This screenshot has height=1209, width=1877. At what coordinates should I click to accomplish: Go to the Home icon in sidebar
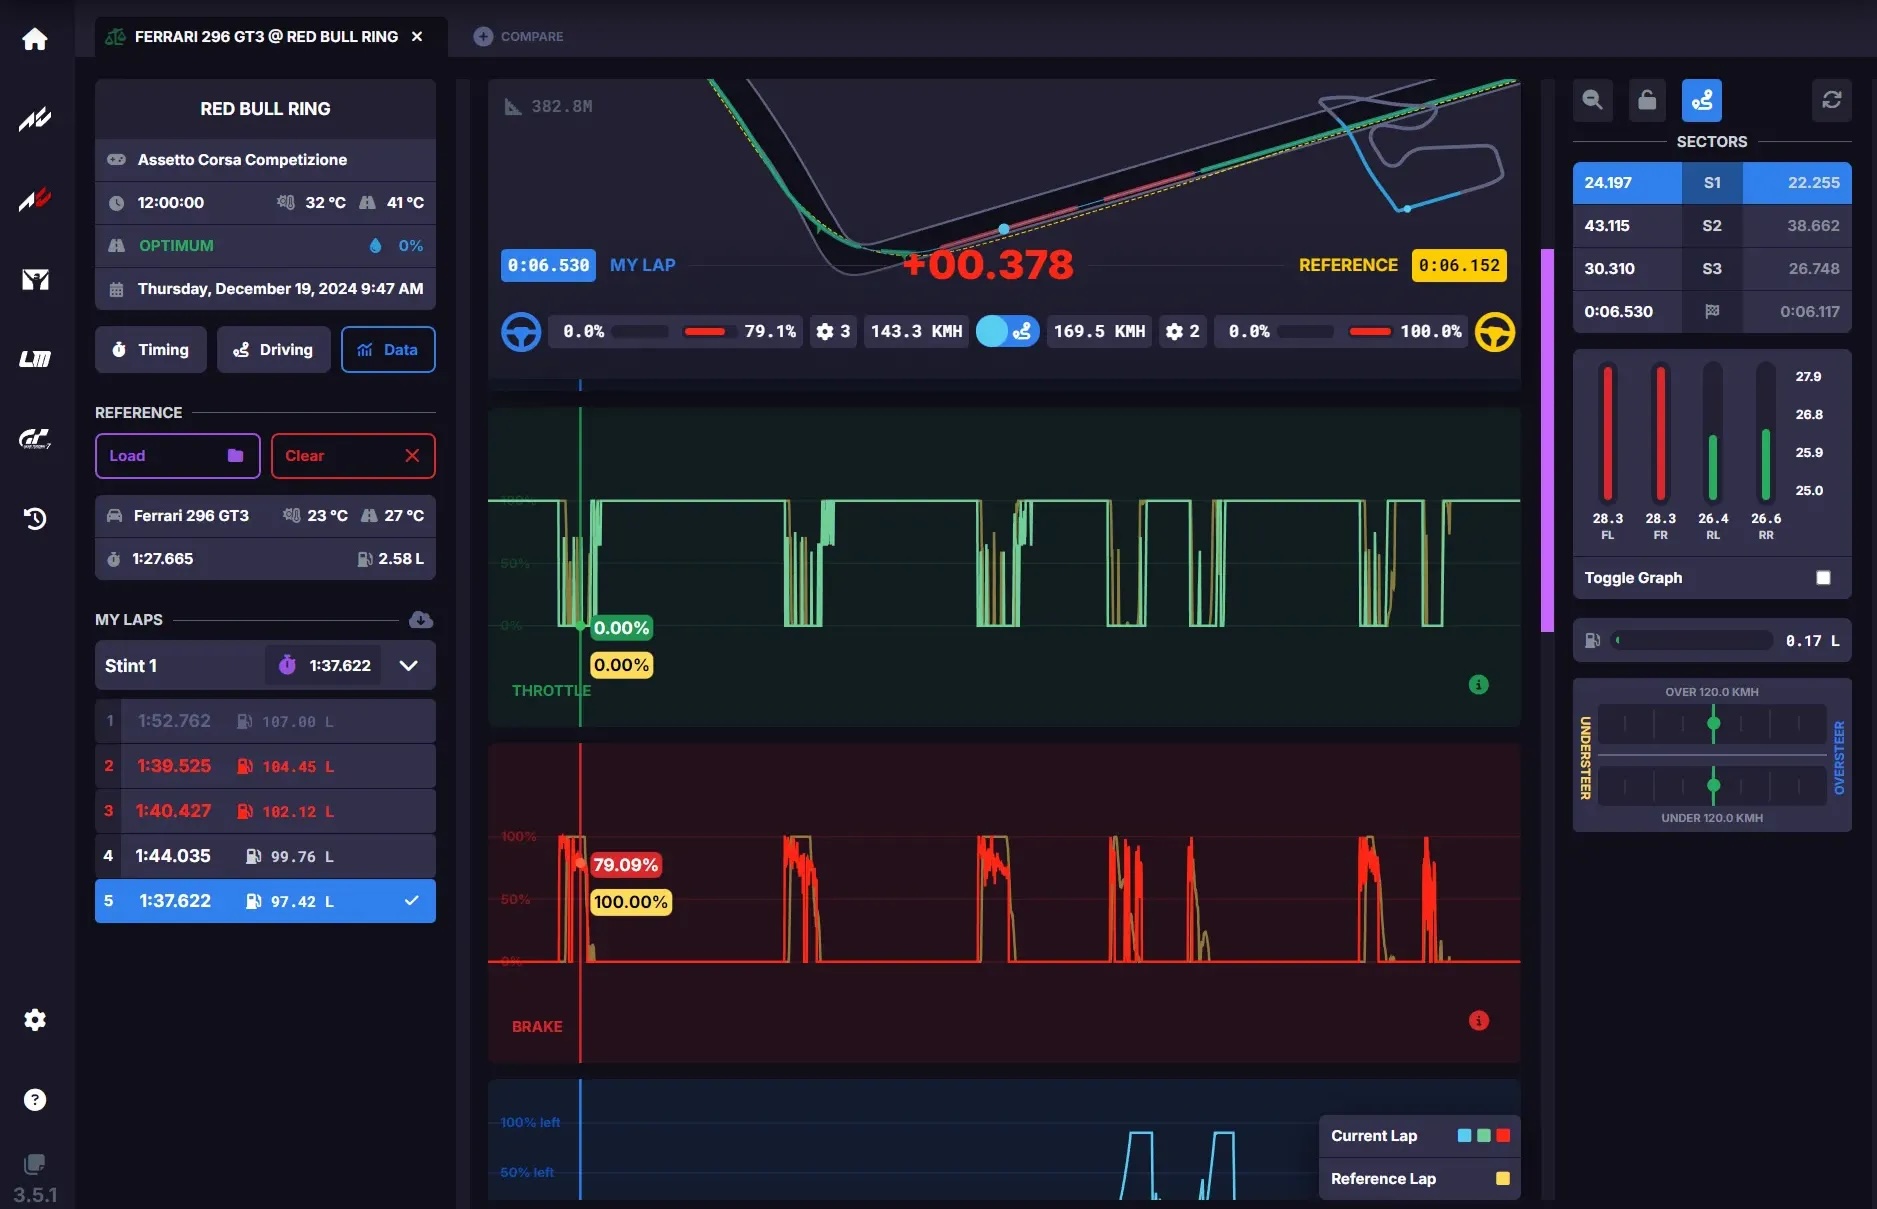35,39
